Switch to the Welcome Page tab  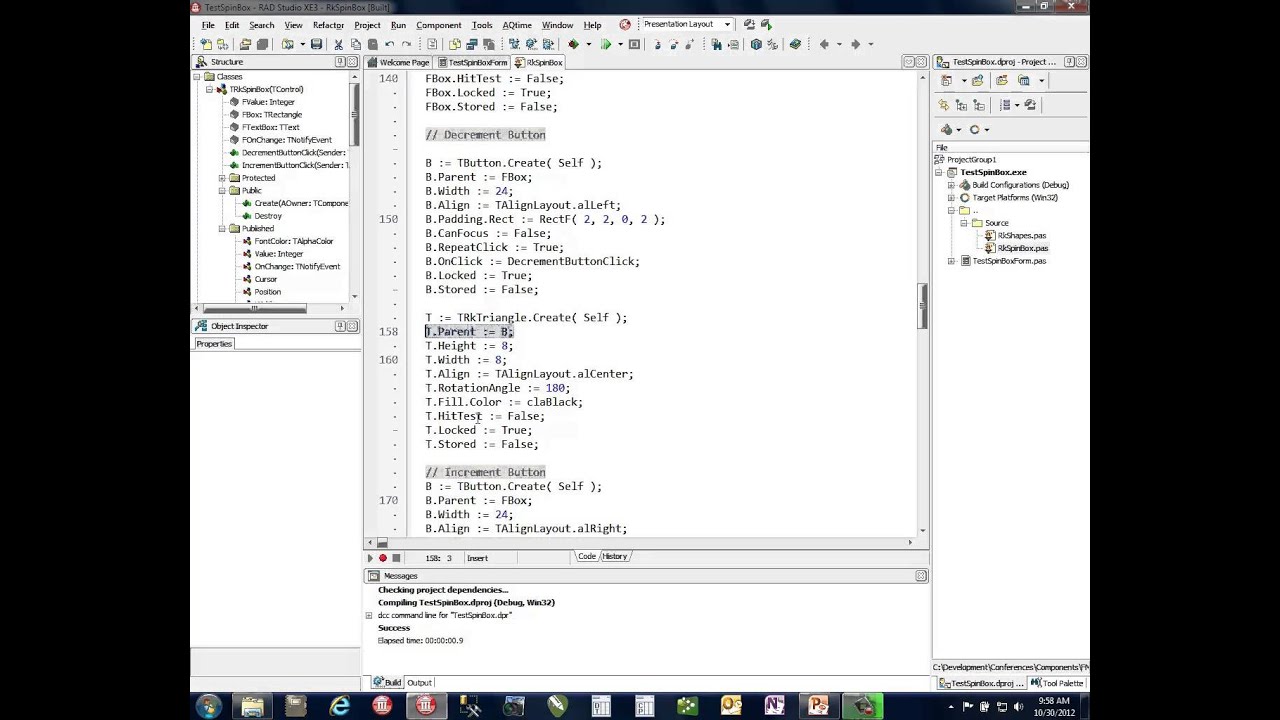point(398,62)
